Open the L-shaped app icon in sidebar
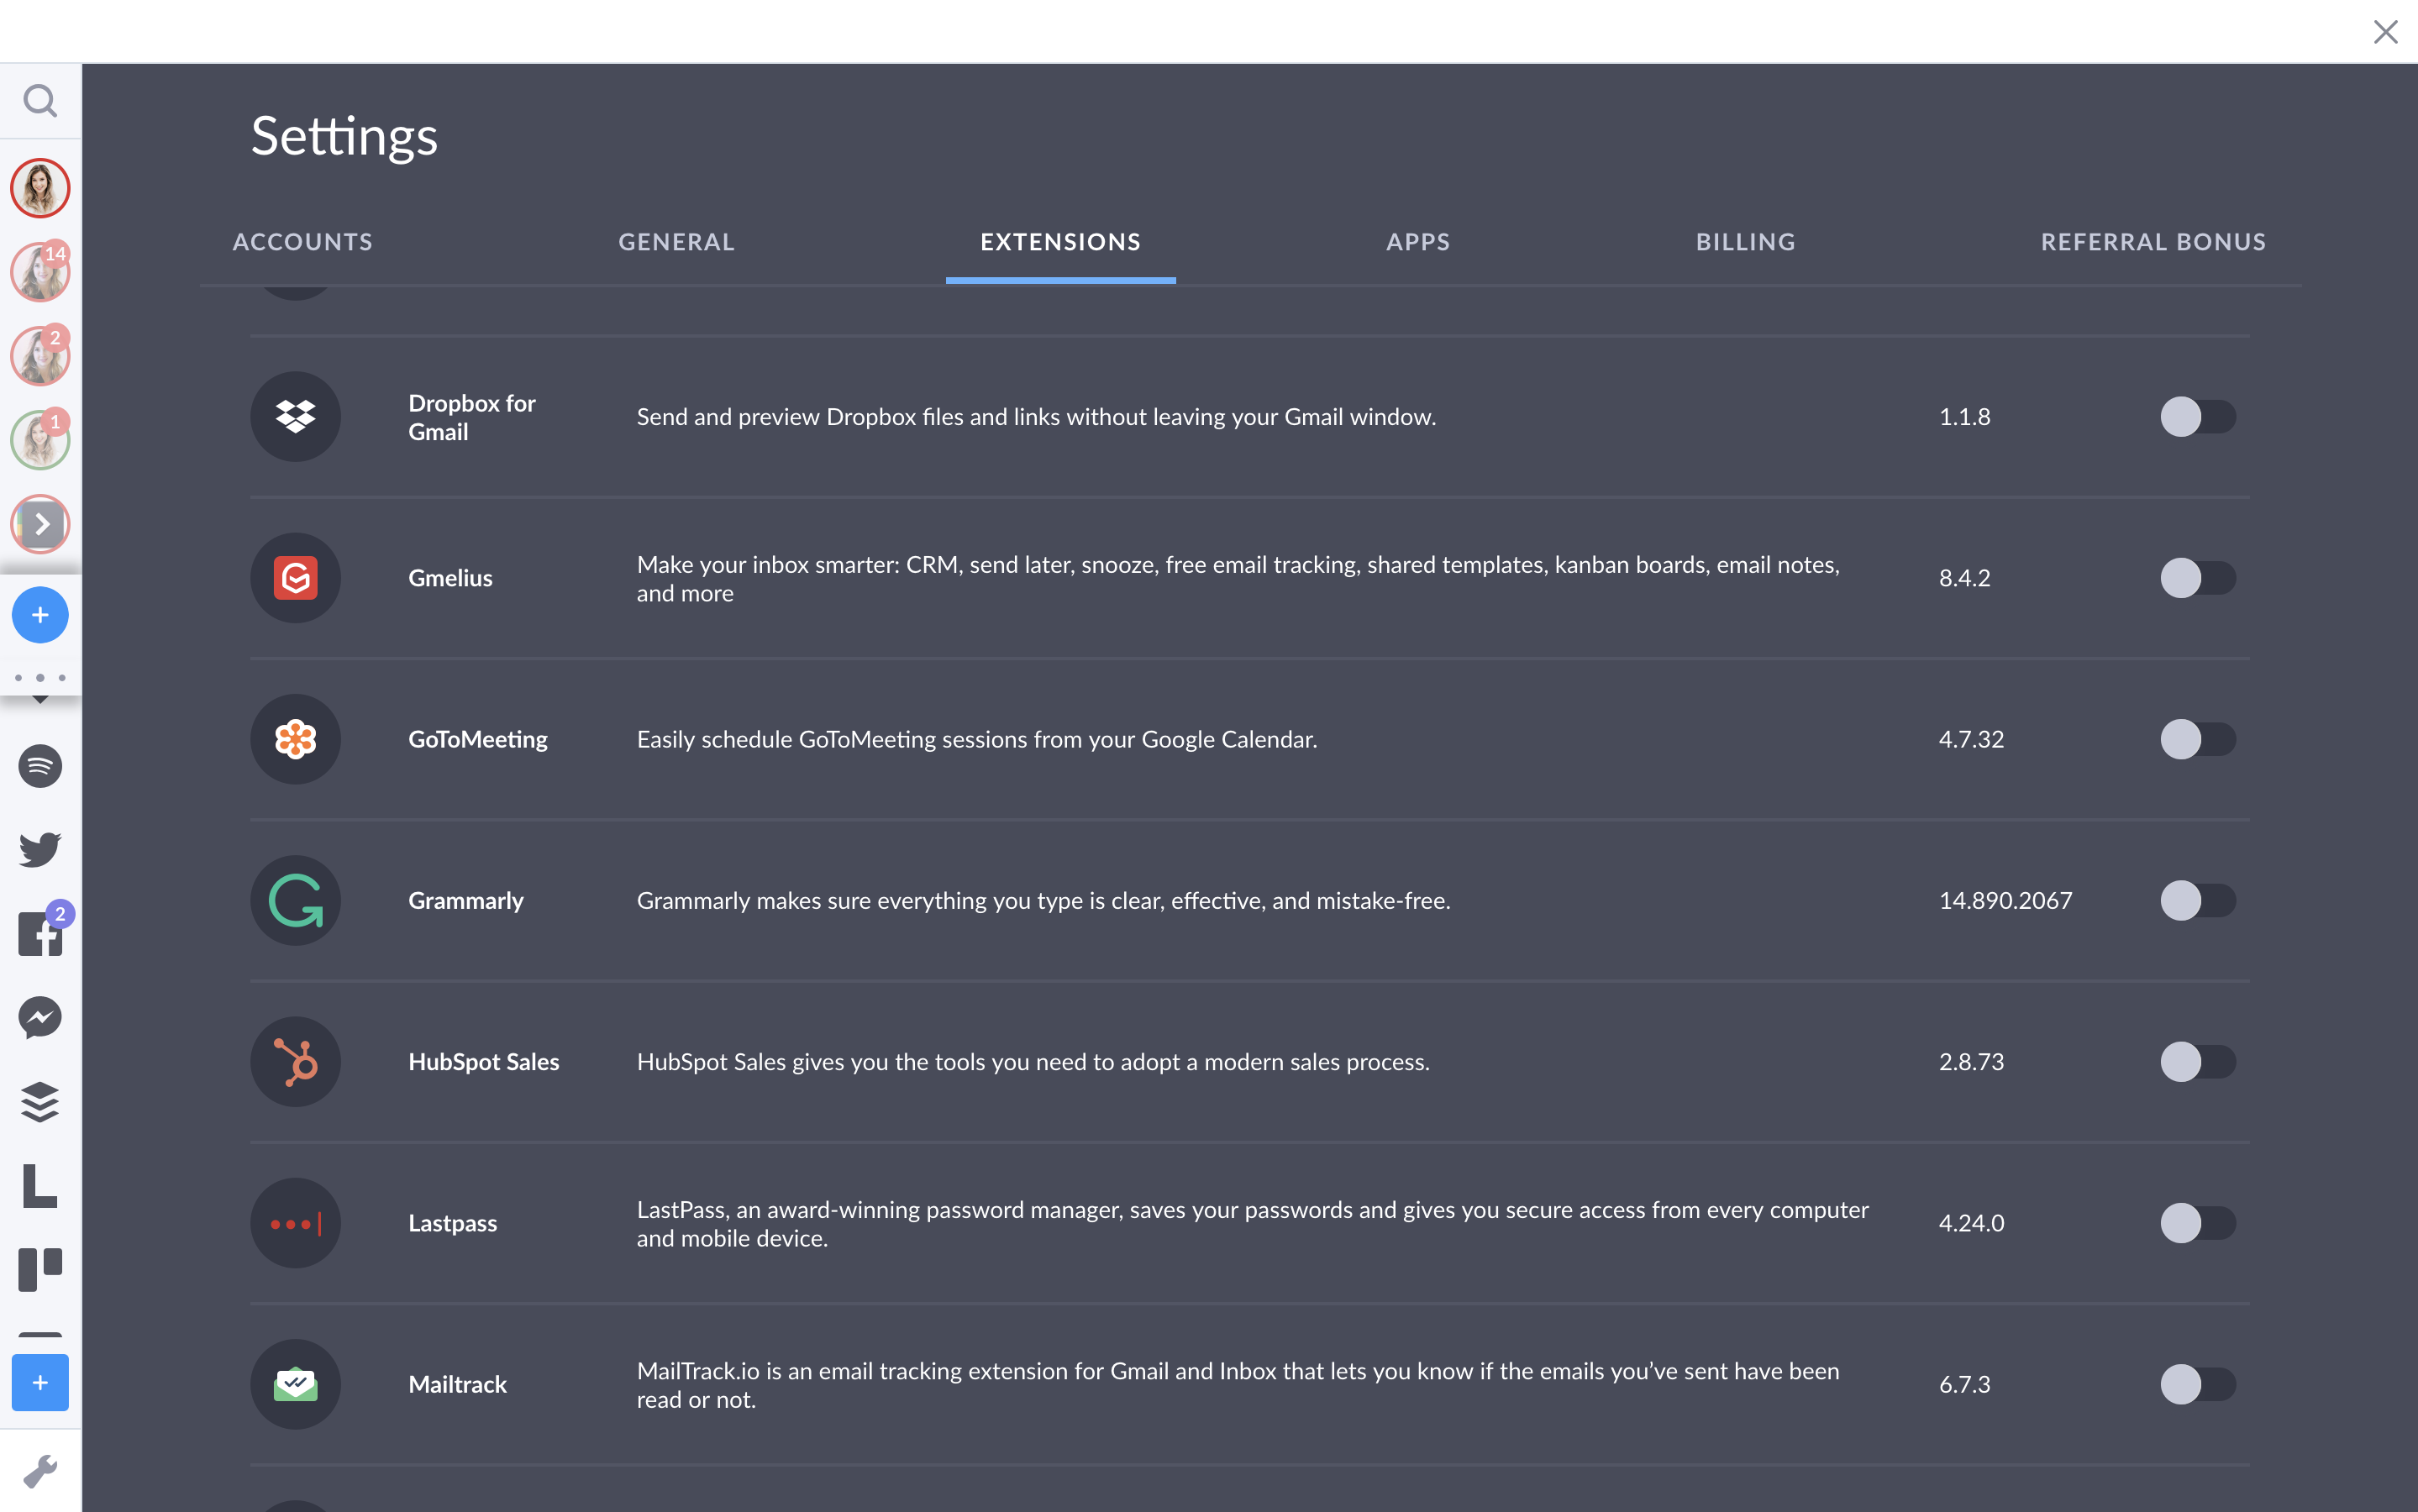 [40, 1186]
